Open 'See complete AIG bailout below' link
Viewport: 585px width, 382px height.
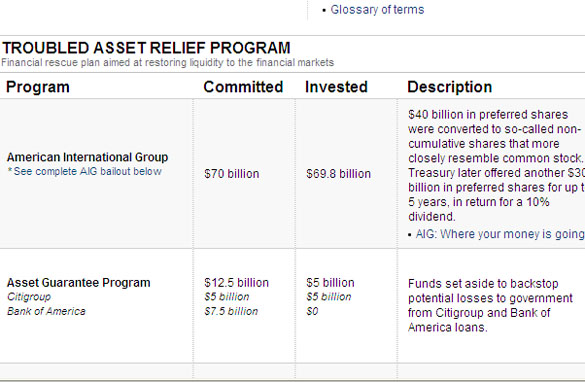coord(87,172)
